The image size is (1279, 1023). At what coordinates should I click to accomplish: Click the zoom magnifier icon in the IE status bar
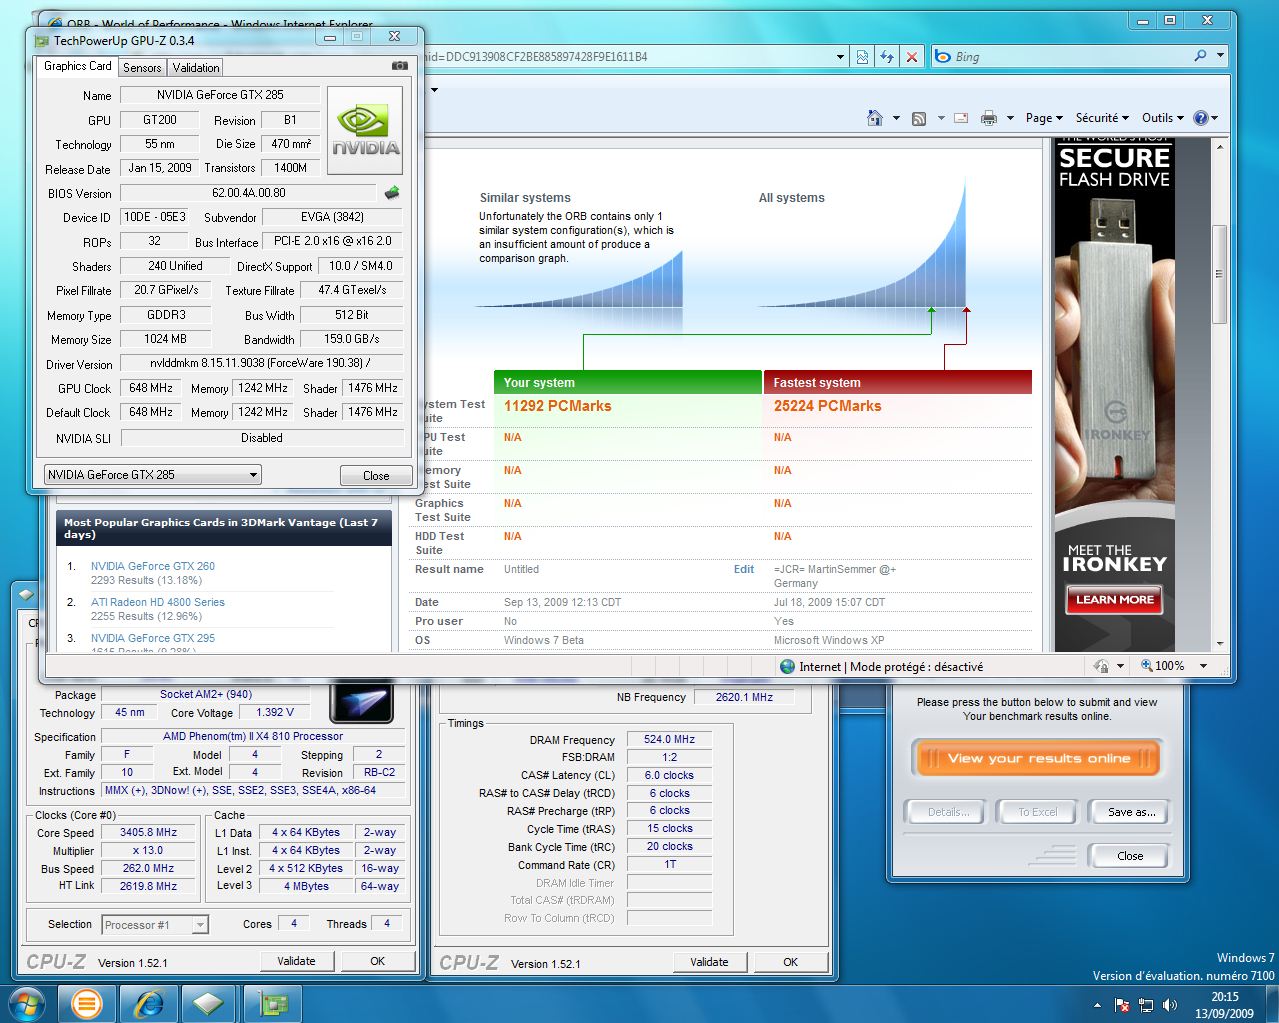(1147, 666)
